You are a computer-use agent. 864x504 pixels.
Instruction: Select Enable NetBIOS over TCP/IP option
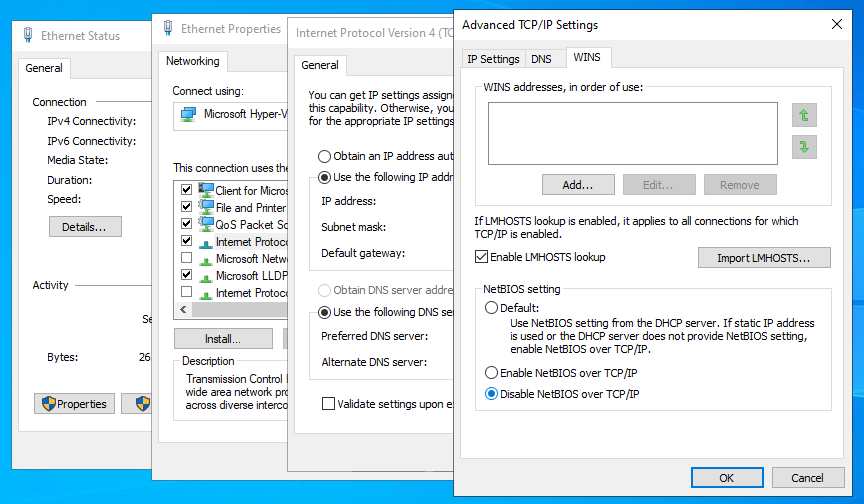pyautogui.click(x=491, y=372)
